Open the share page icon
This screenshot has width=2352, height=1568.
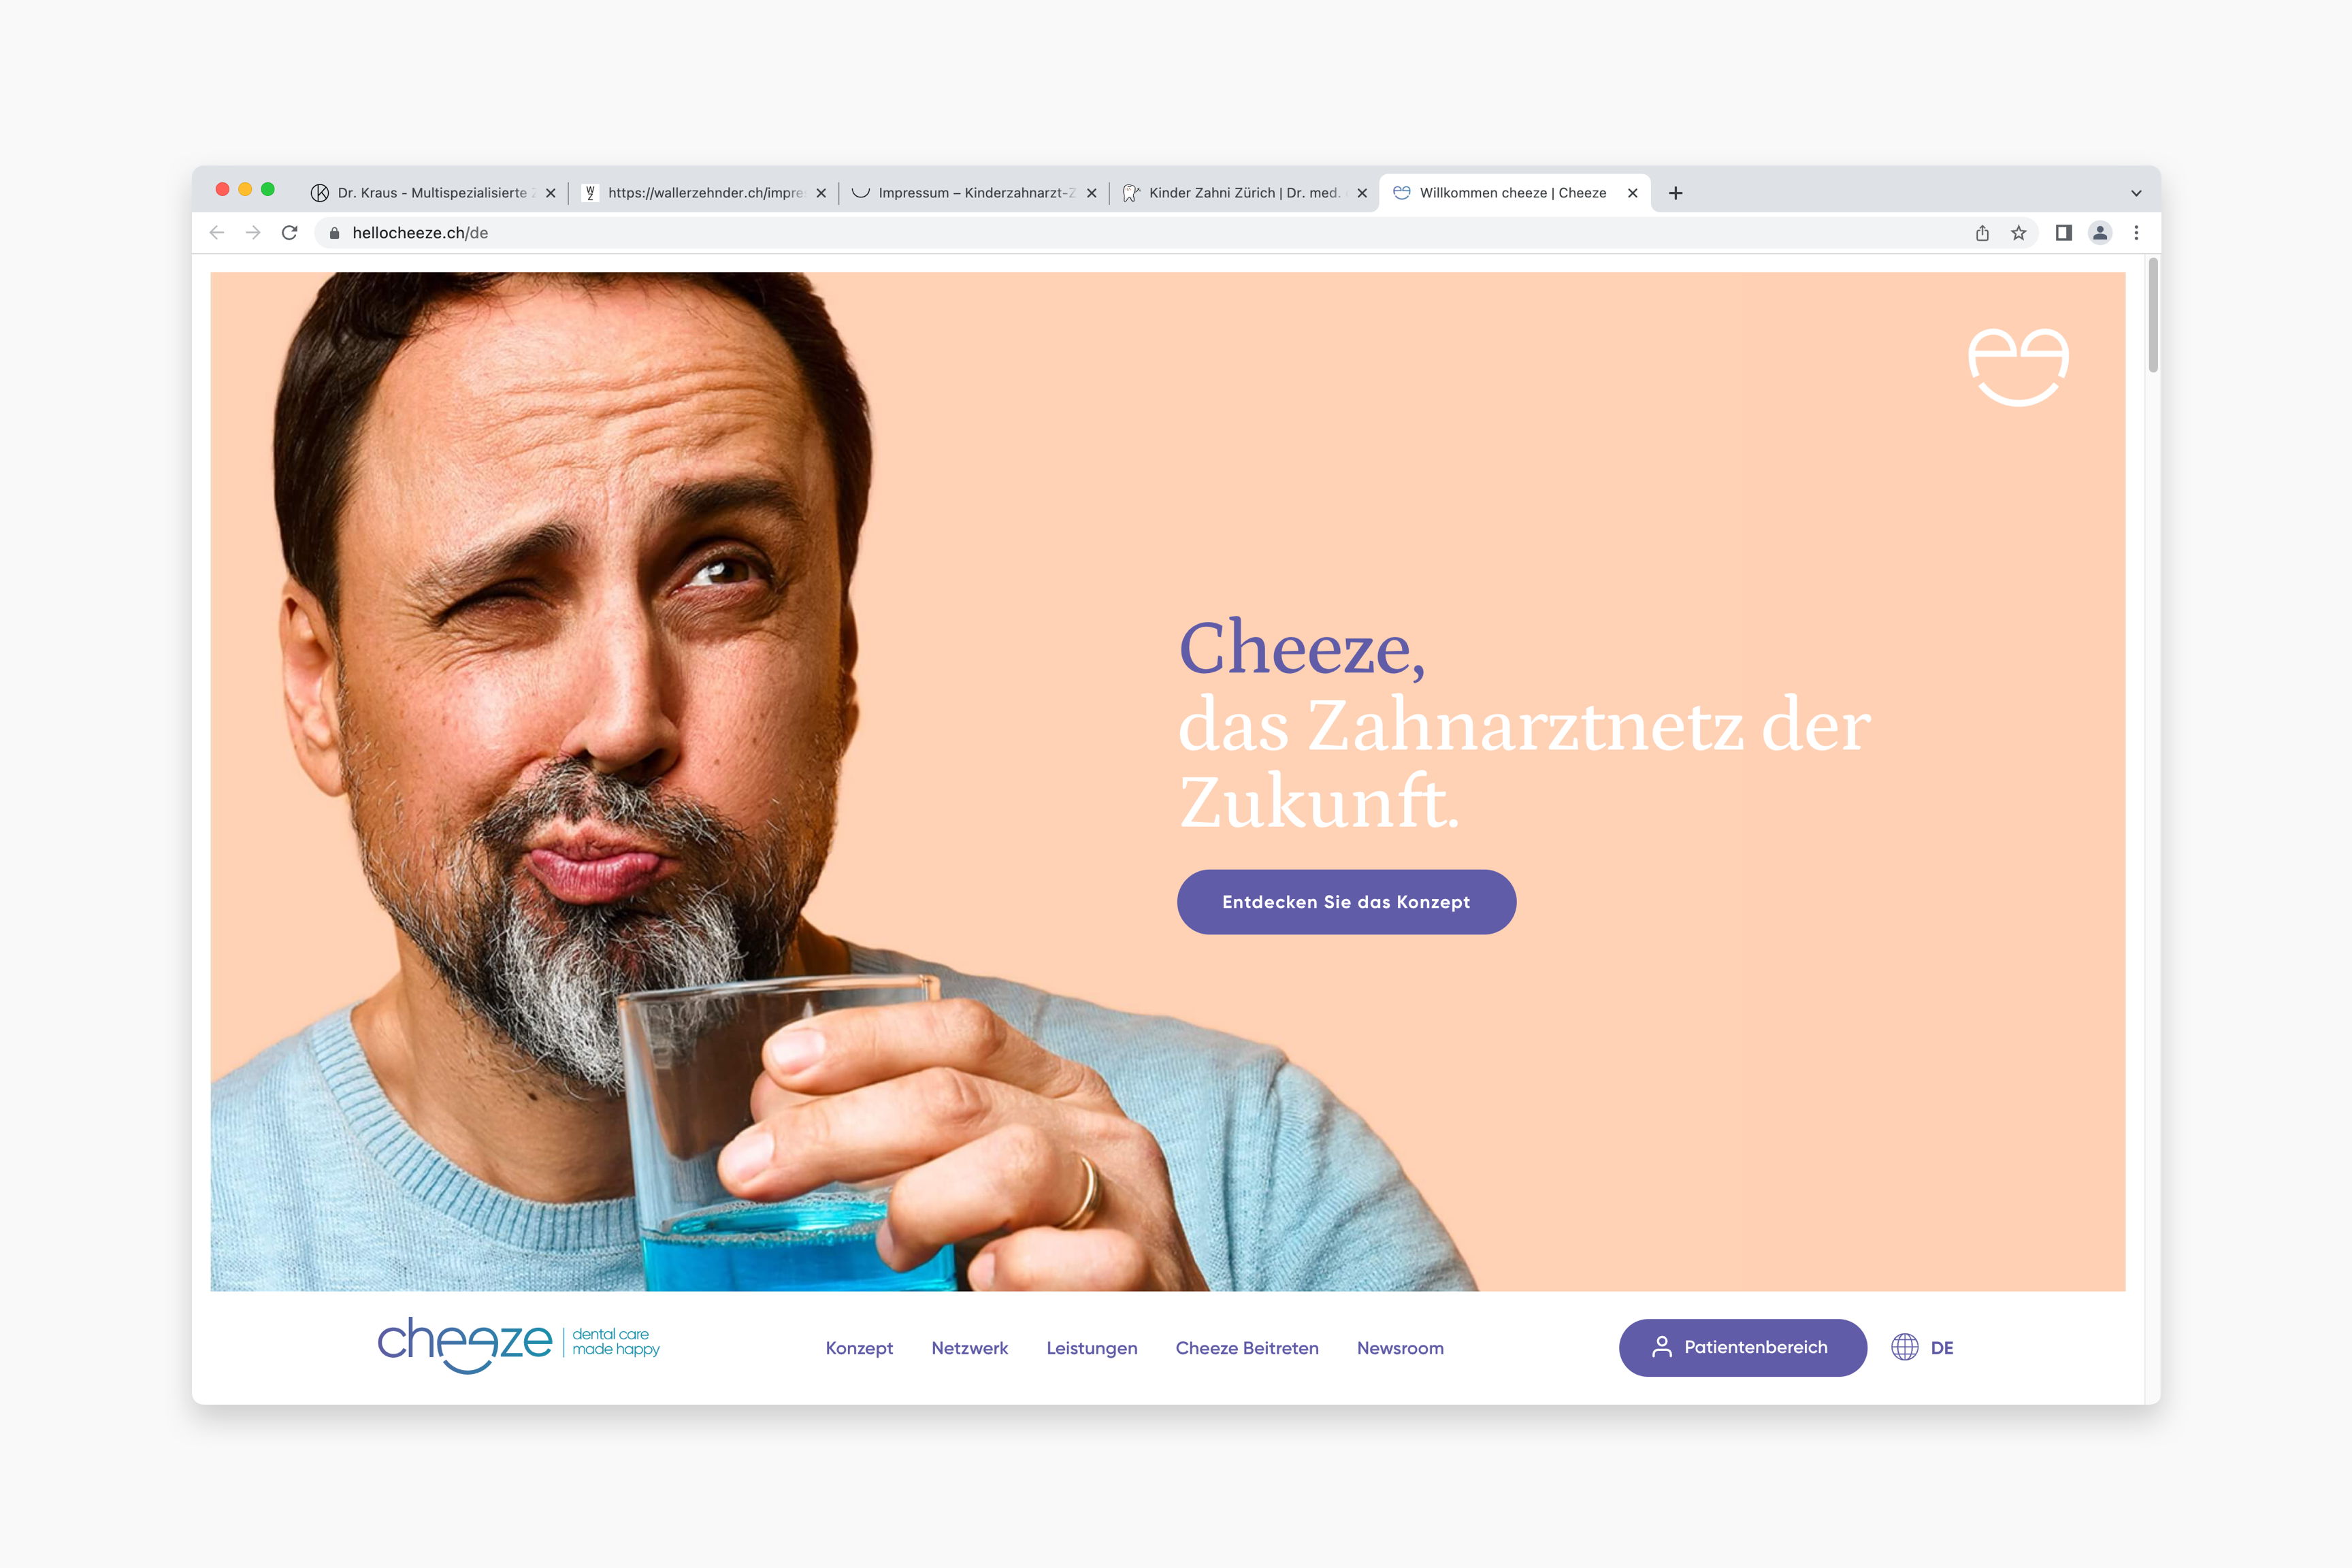pos(1982,233)
